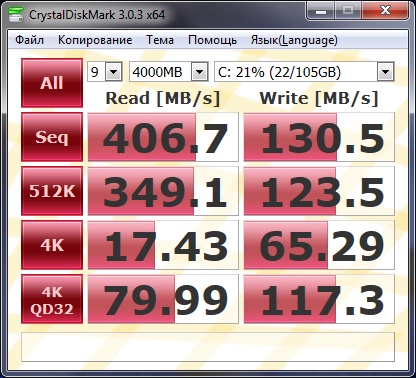Image resolution: width=416 pixels, height=378 pixels.
Task: Maximize the CrystalDiskMark window
Action: coord(348,11)
